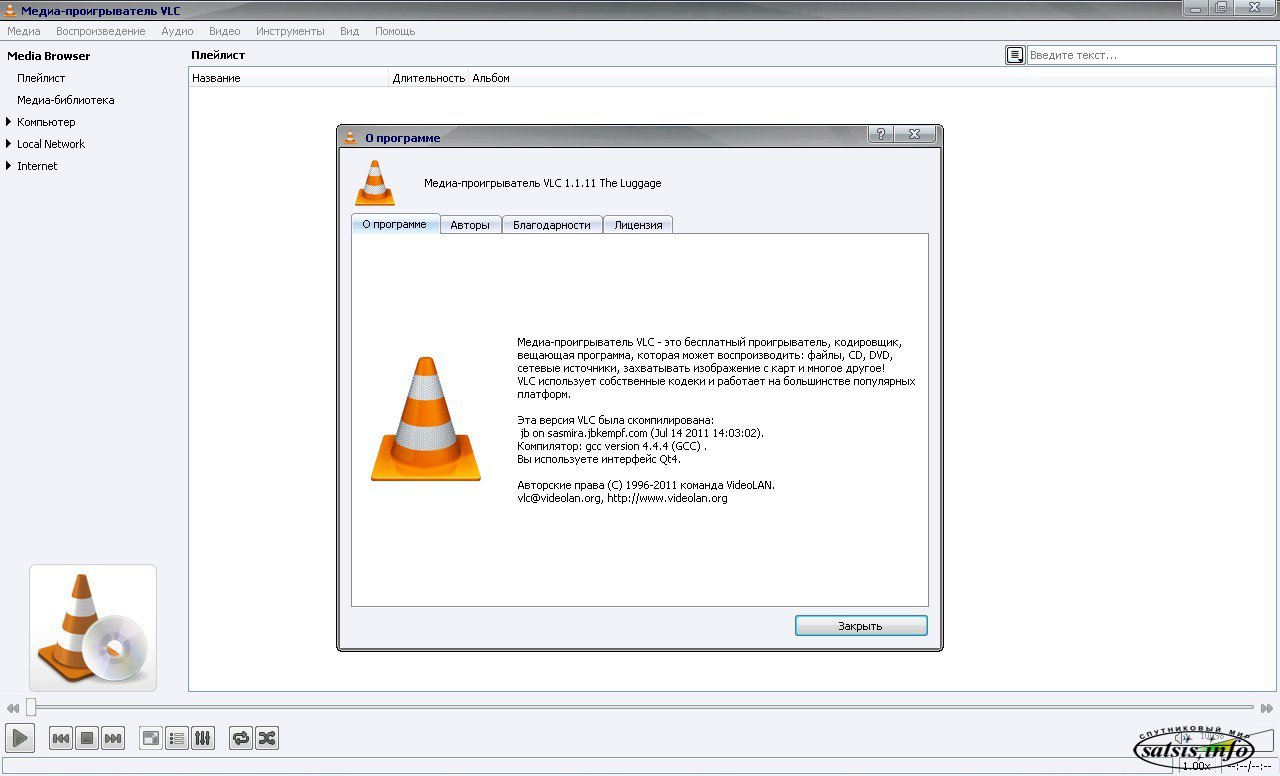Click the playback speed 1.00x label
The image size is (1280, 776).
click(1195, 766)
